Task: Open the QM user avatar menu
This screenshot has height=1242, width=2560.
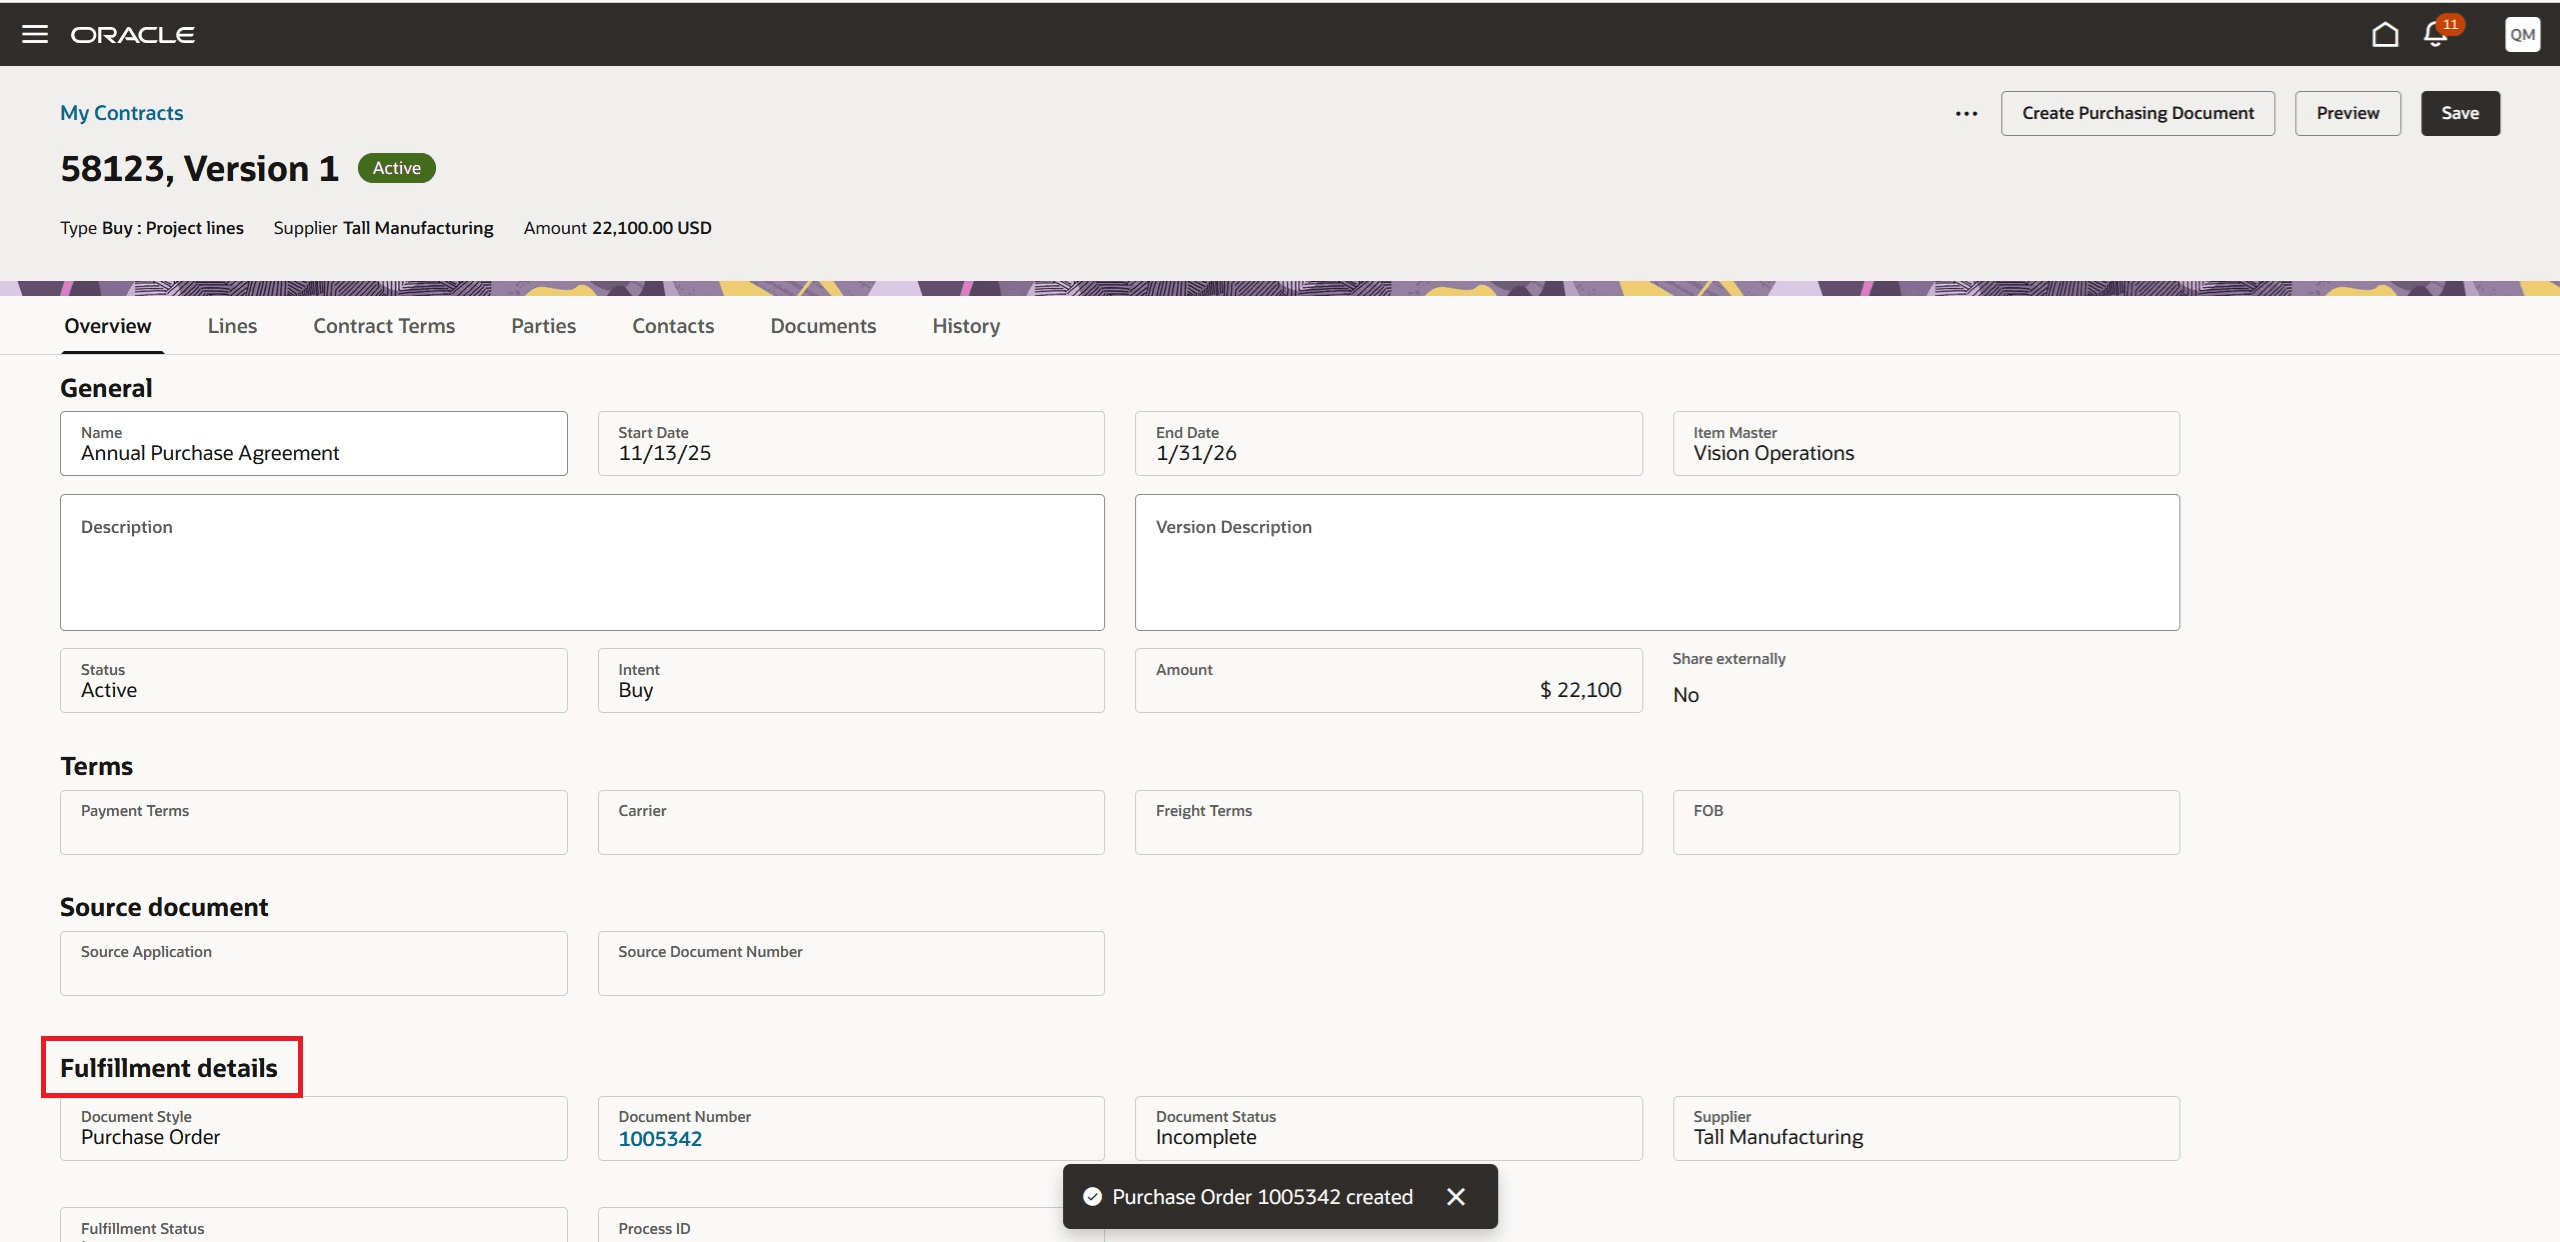Action: click(x=2522, y=35)
